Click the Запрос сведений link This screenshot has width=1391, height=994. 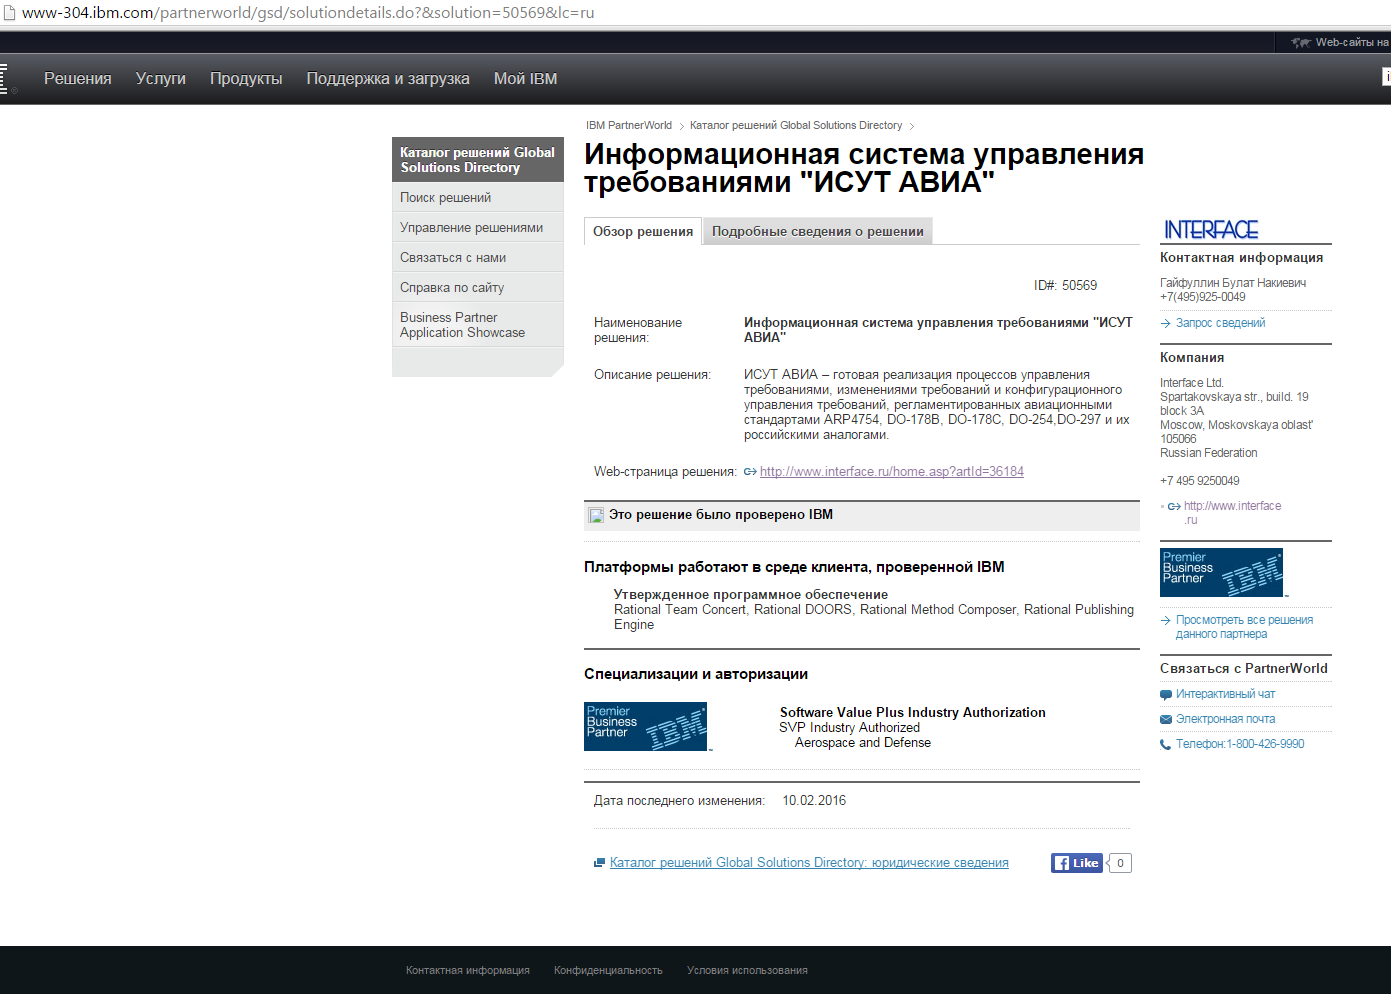(x=1220, y=323)
